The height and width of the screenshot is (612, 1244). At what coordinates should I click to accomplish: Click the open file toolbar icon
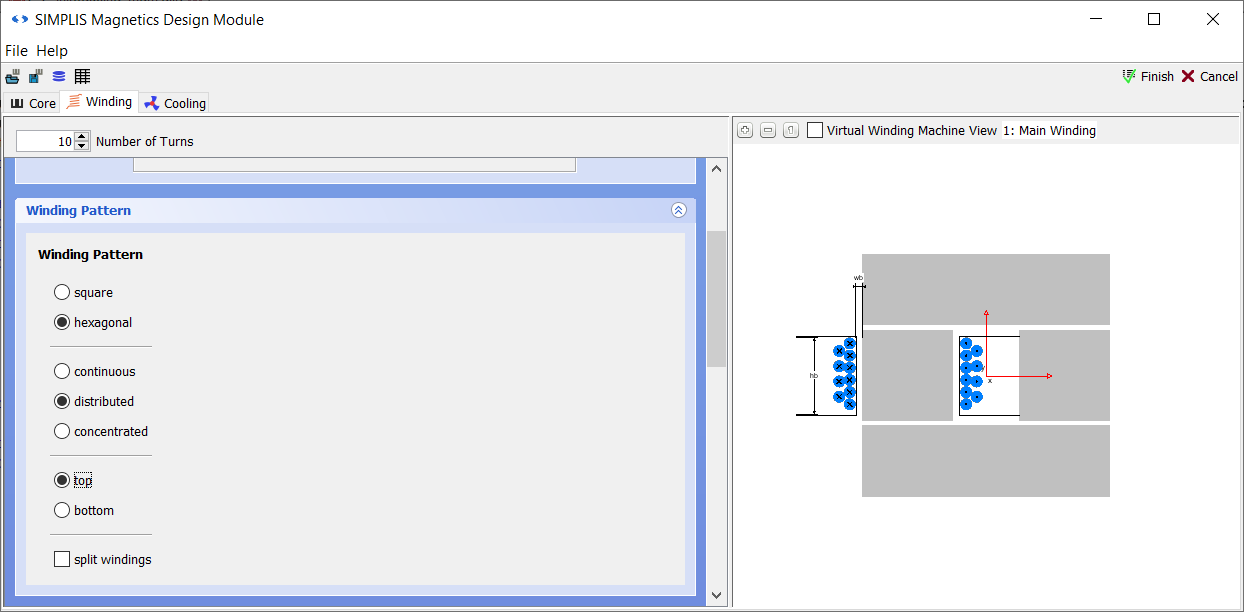pyautogui.click(x=13, y=76)
